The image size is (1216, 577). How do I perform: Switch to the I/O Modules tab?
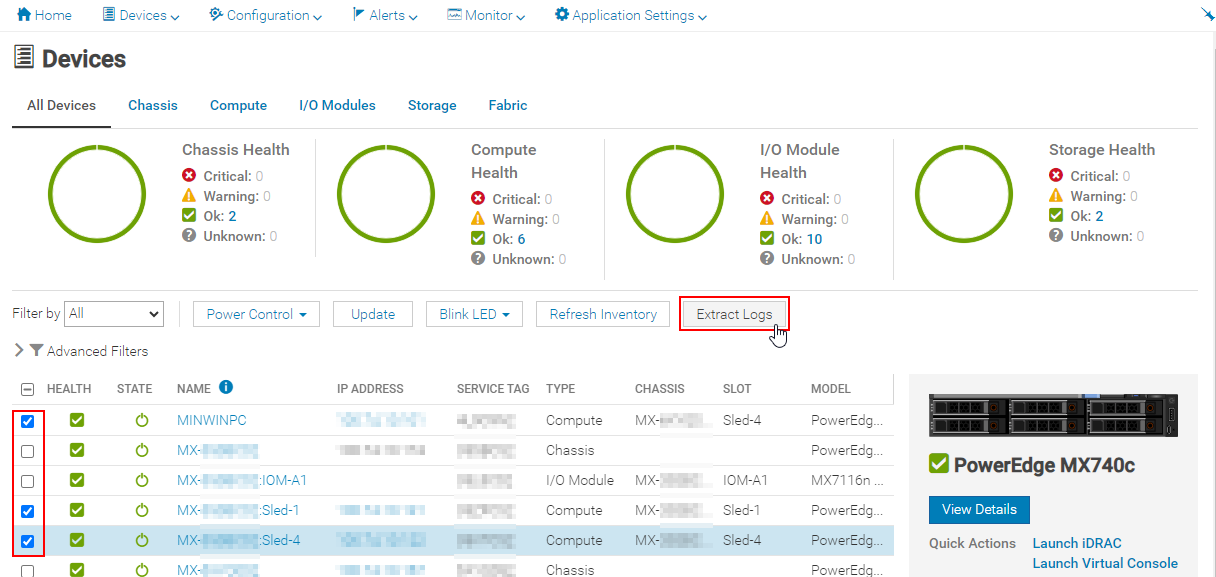337,105
